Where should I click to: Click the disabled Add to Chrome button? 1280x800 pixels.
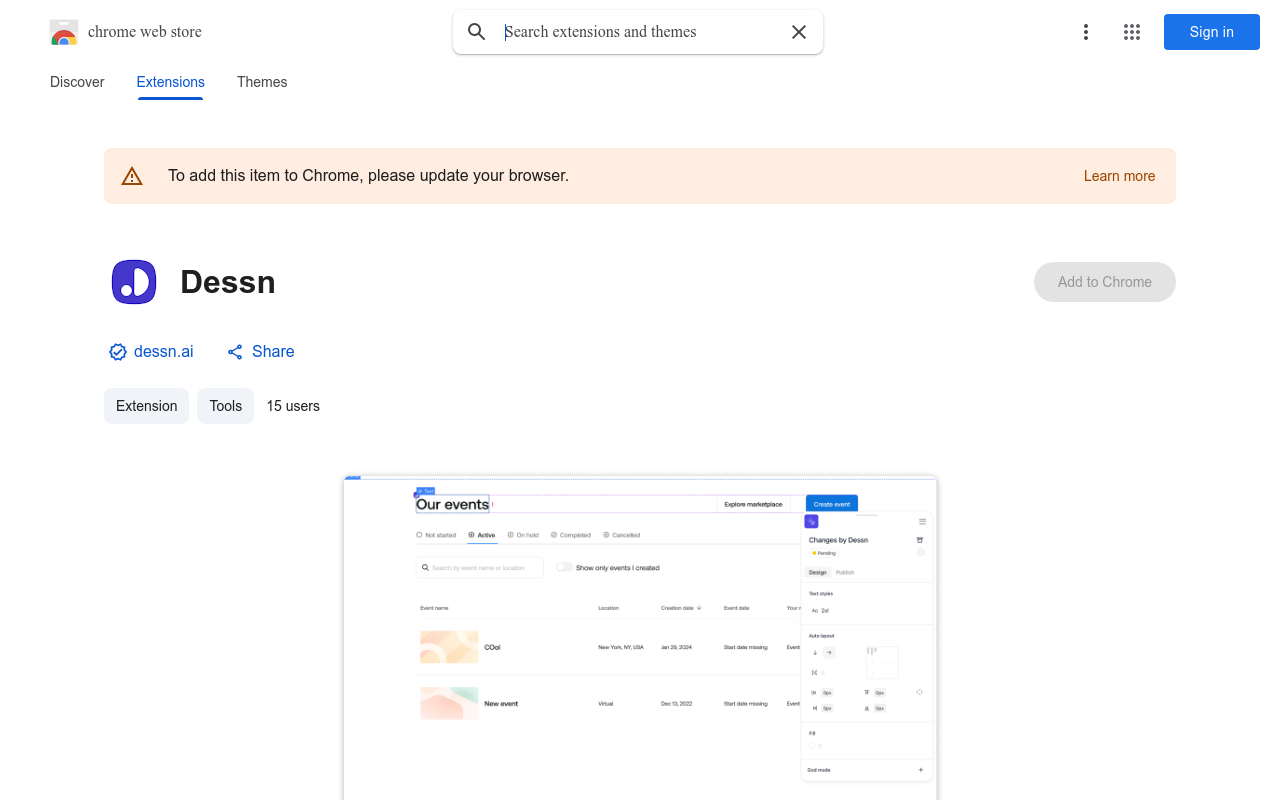[x=1105, y=282]
